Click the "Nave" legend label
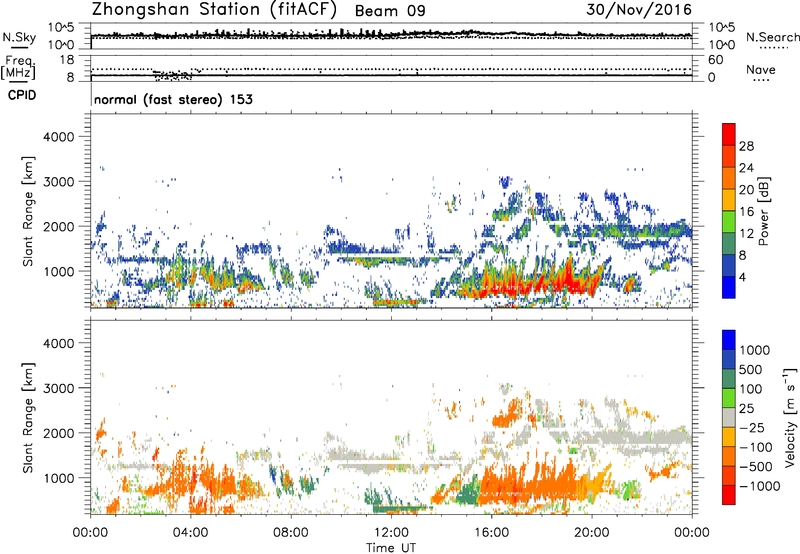This screenshot has height=554, width=800. click(x=761, y=69)
